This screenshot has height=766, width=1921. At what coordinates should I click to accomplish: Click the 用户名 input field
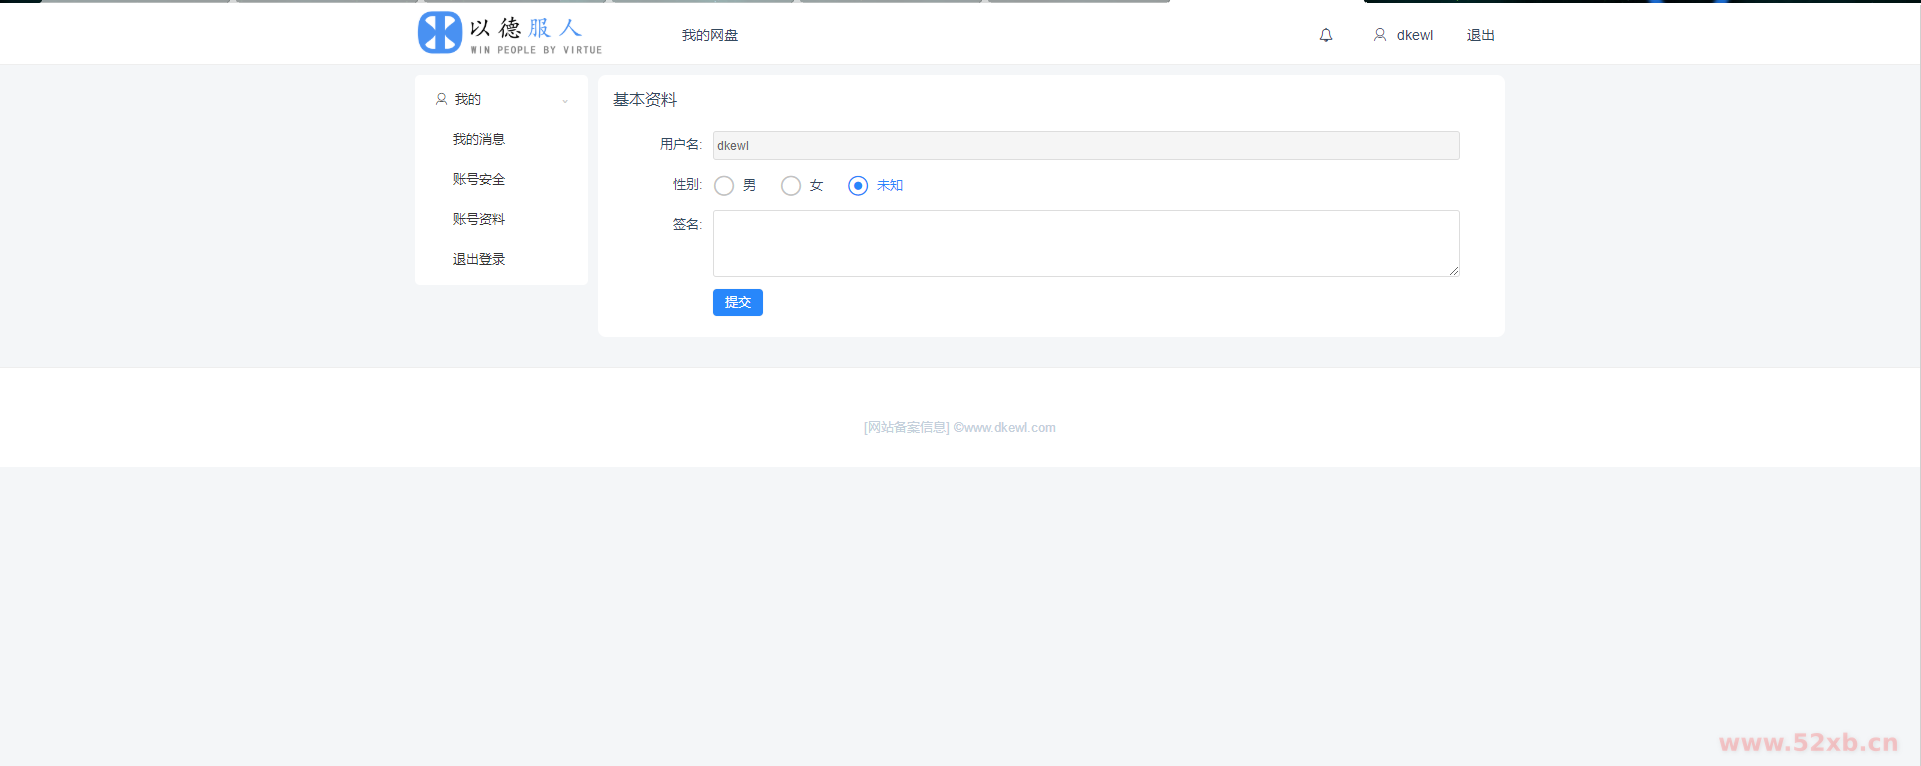[x=1085, y=146]
